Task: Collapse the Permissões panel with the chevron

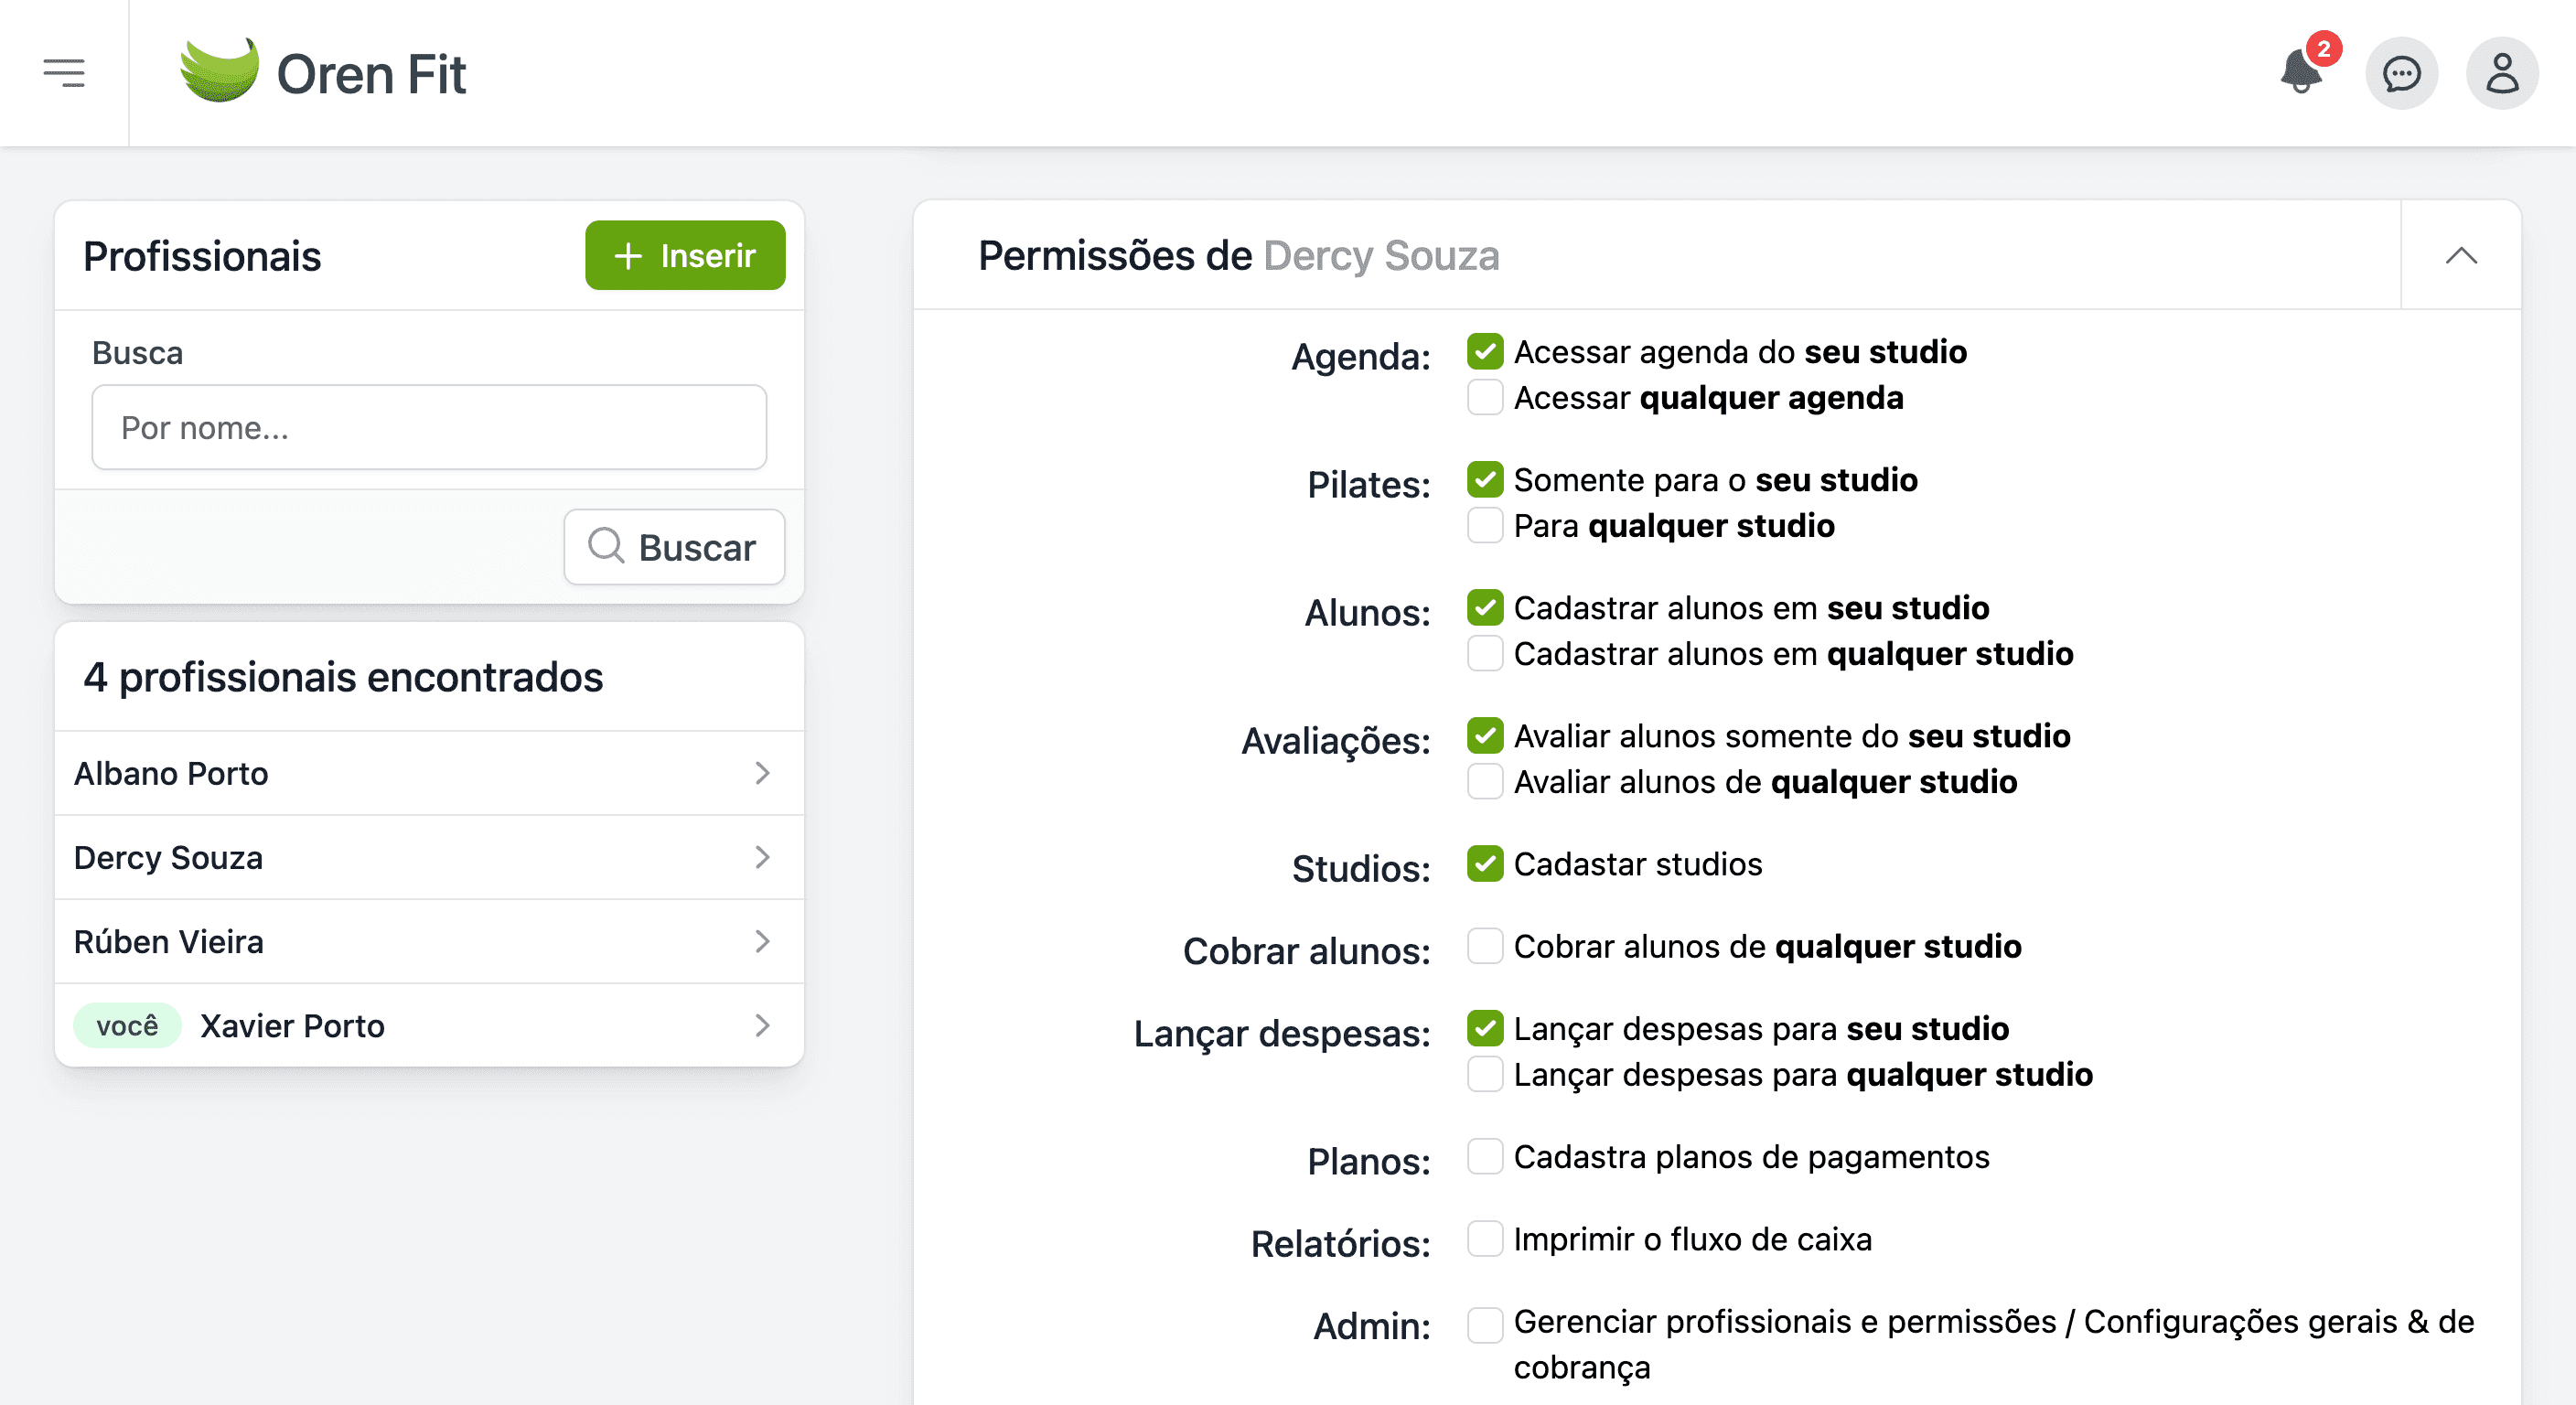Action: click(x=2461, y=256)
